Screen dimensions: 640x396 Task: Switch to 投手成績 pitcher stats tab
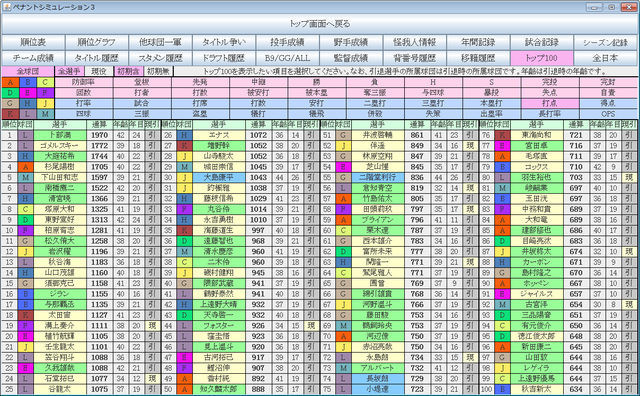click(287, 42)
